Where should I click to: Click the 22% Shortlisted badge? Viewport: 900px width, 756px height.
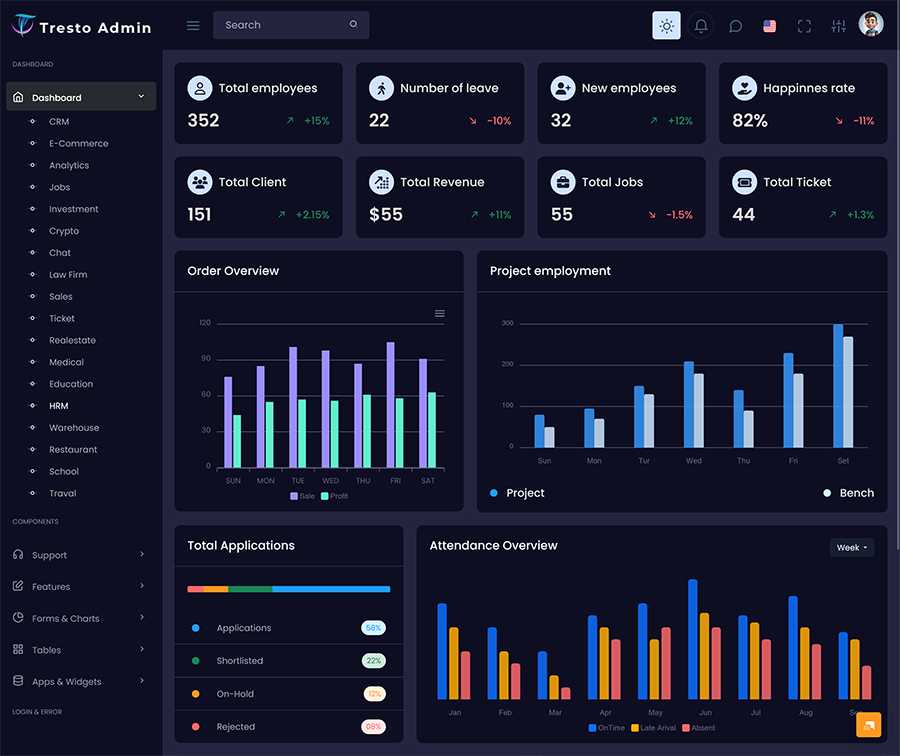pyautogui.click(x=374, y=661)
